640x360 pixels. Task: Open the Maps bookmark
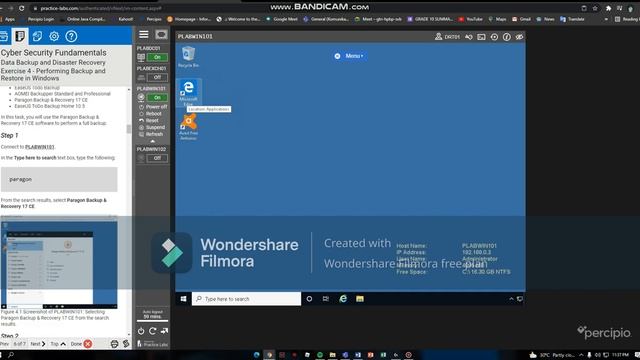pyautogui.click(x=498, y=19)
